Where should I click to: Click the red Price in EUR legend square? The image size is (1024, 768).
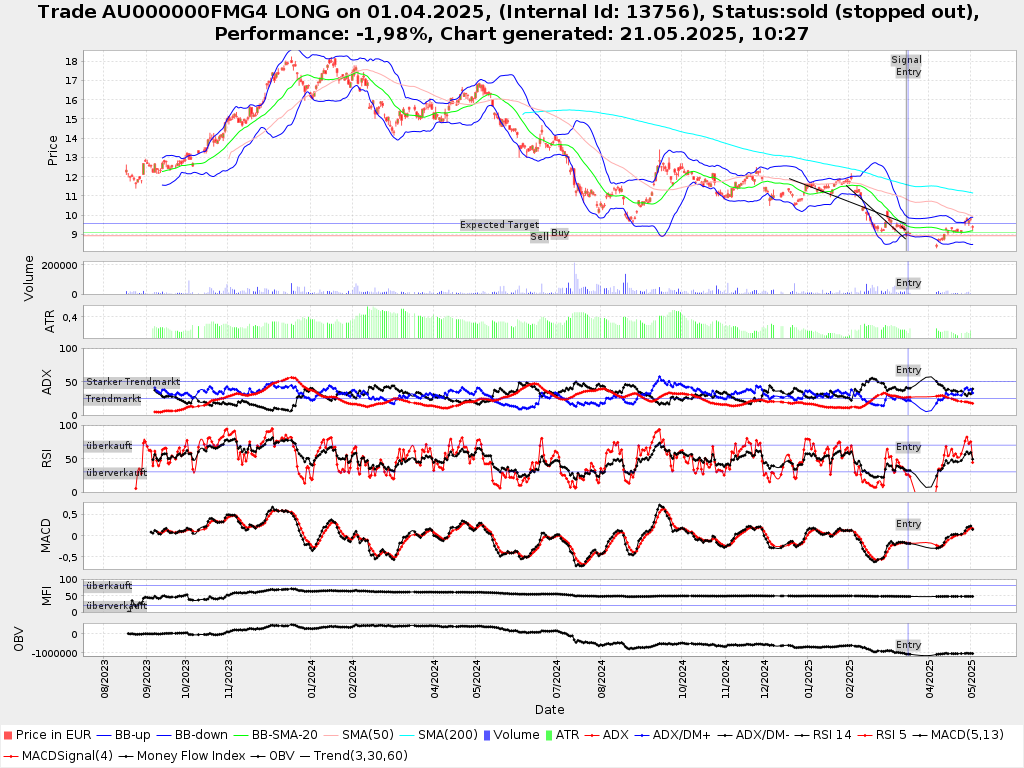coord(8,735)
